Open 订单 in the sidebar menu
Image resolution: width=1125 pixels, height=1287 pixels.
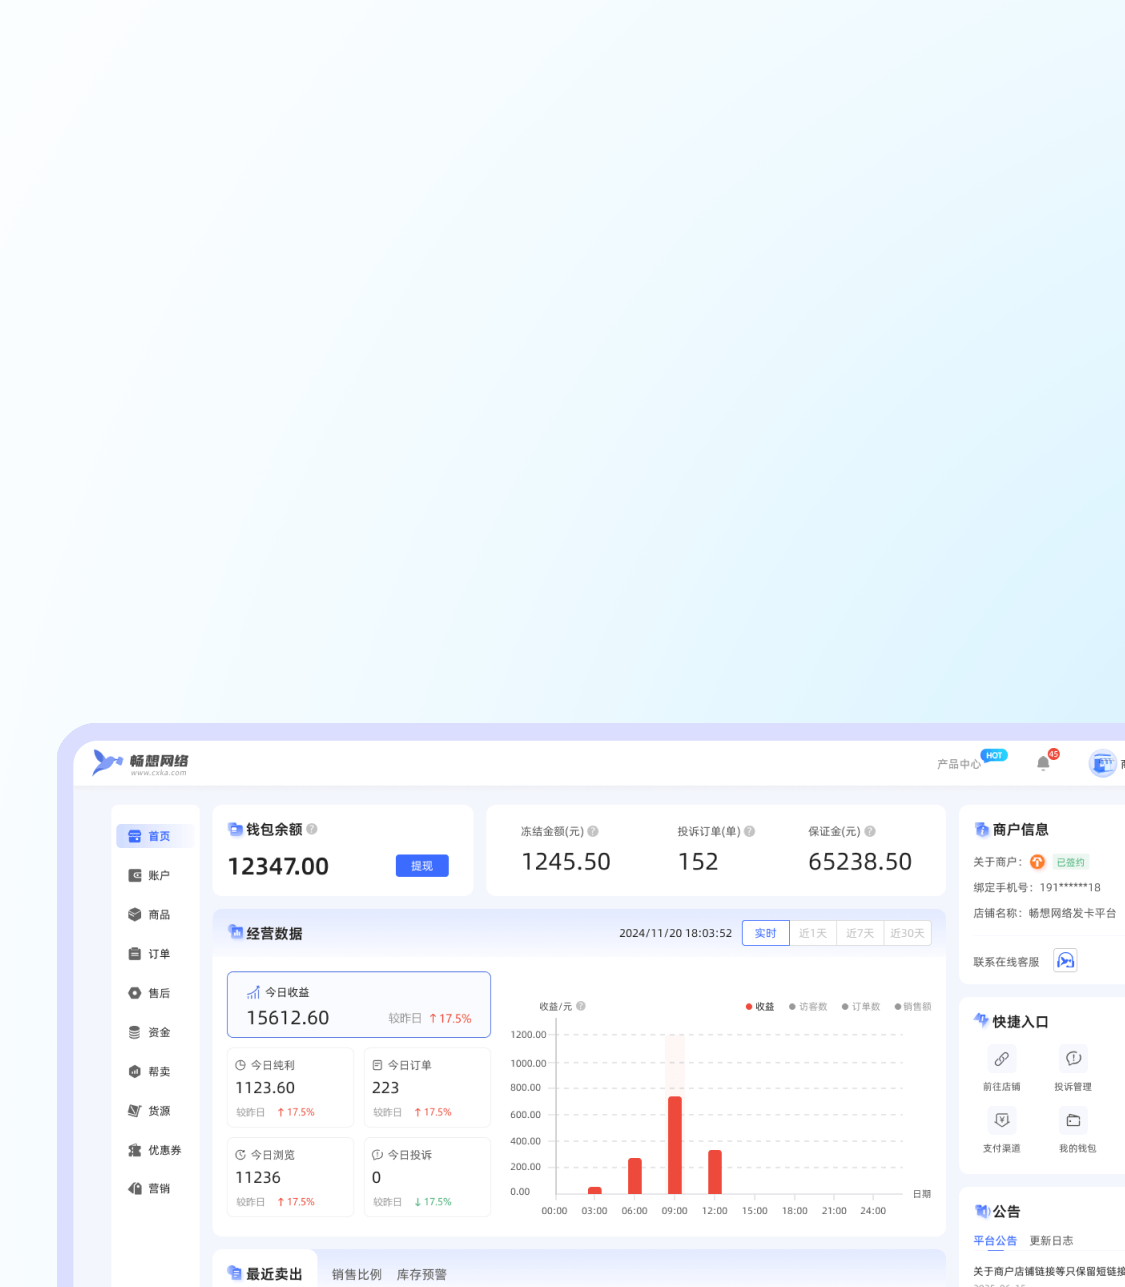pyautogui.click(x=158, y=954)
